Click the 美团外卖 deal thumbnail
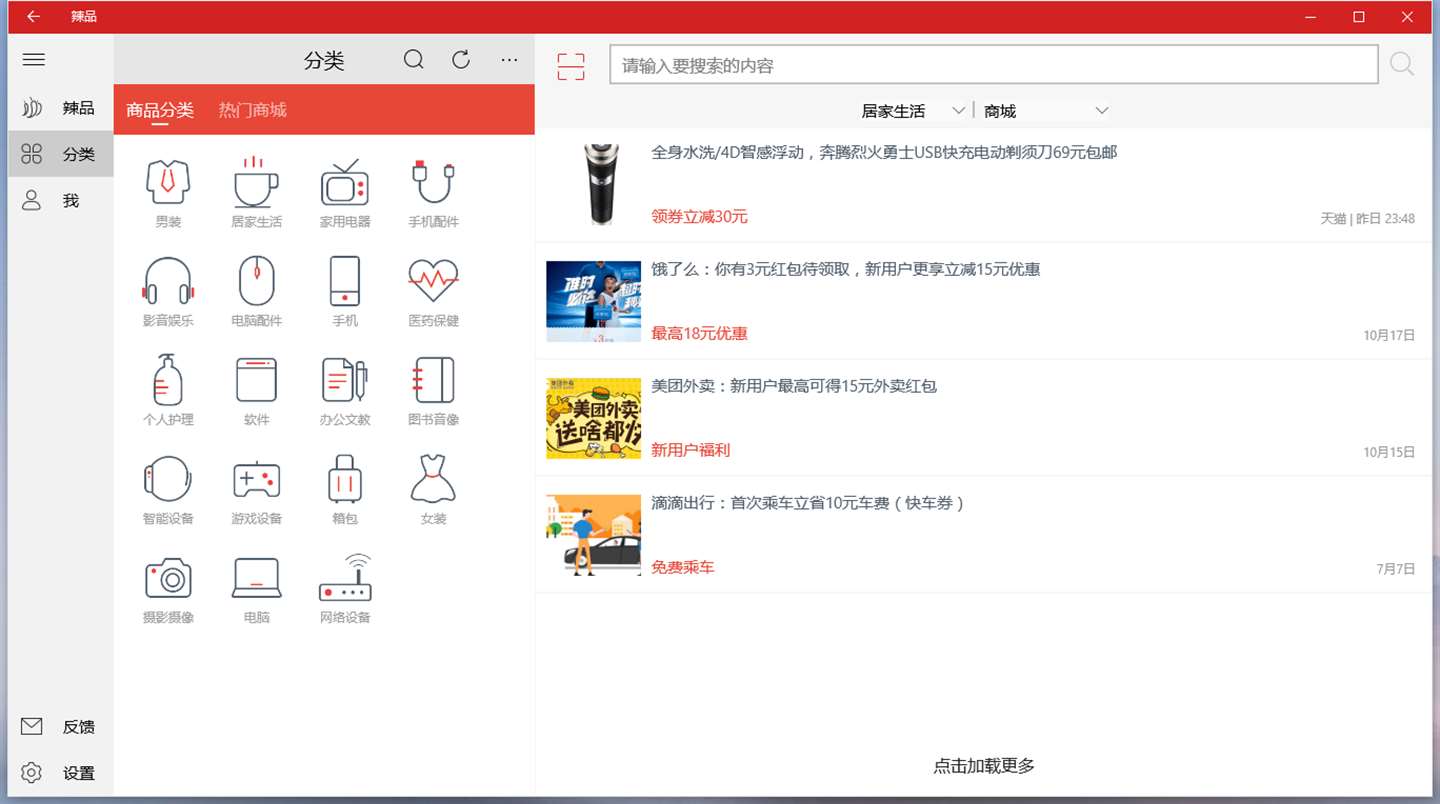 593,418
